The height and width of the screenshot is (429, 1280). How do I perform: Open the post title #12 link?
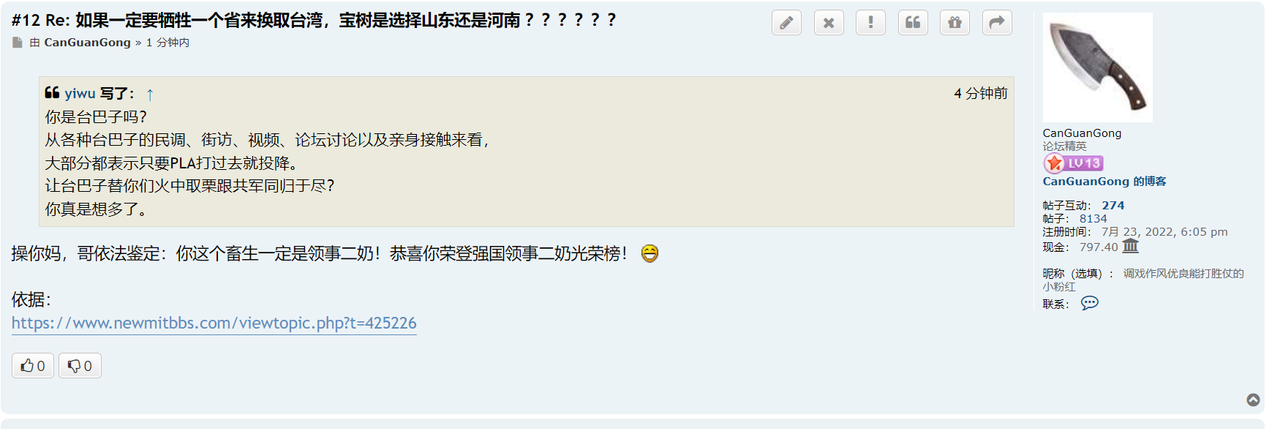coord(314,19)
